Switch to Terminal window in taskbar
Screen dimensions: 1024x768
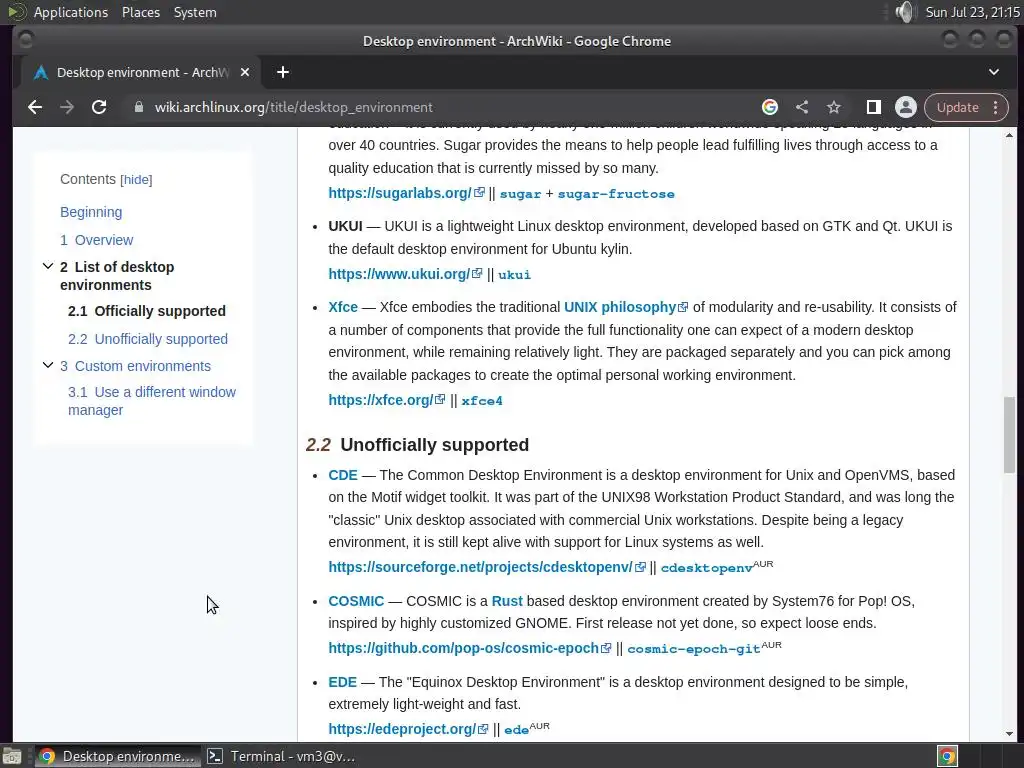(282, 756)
